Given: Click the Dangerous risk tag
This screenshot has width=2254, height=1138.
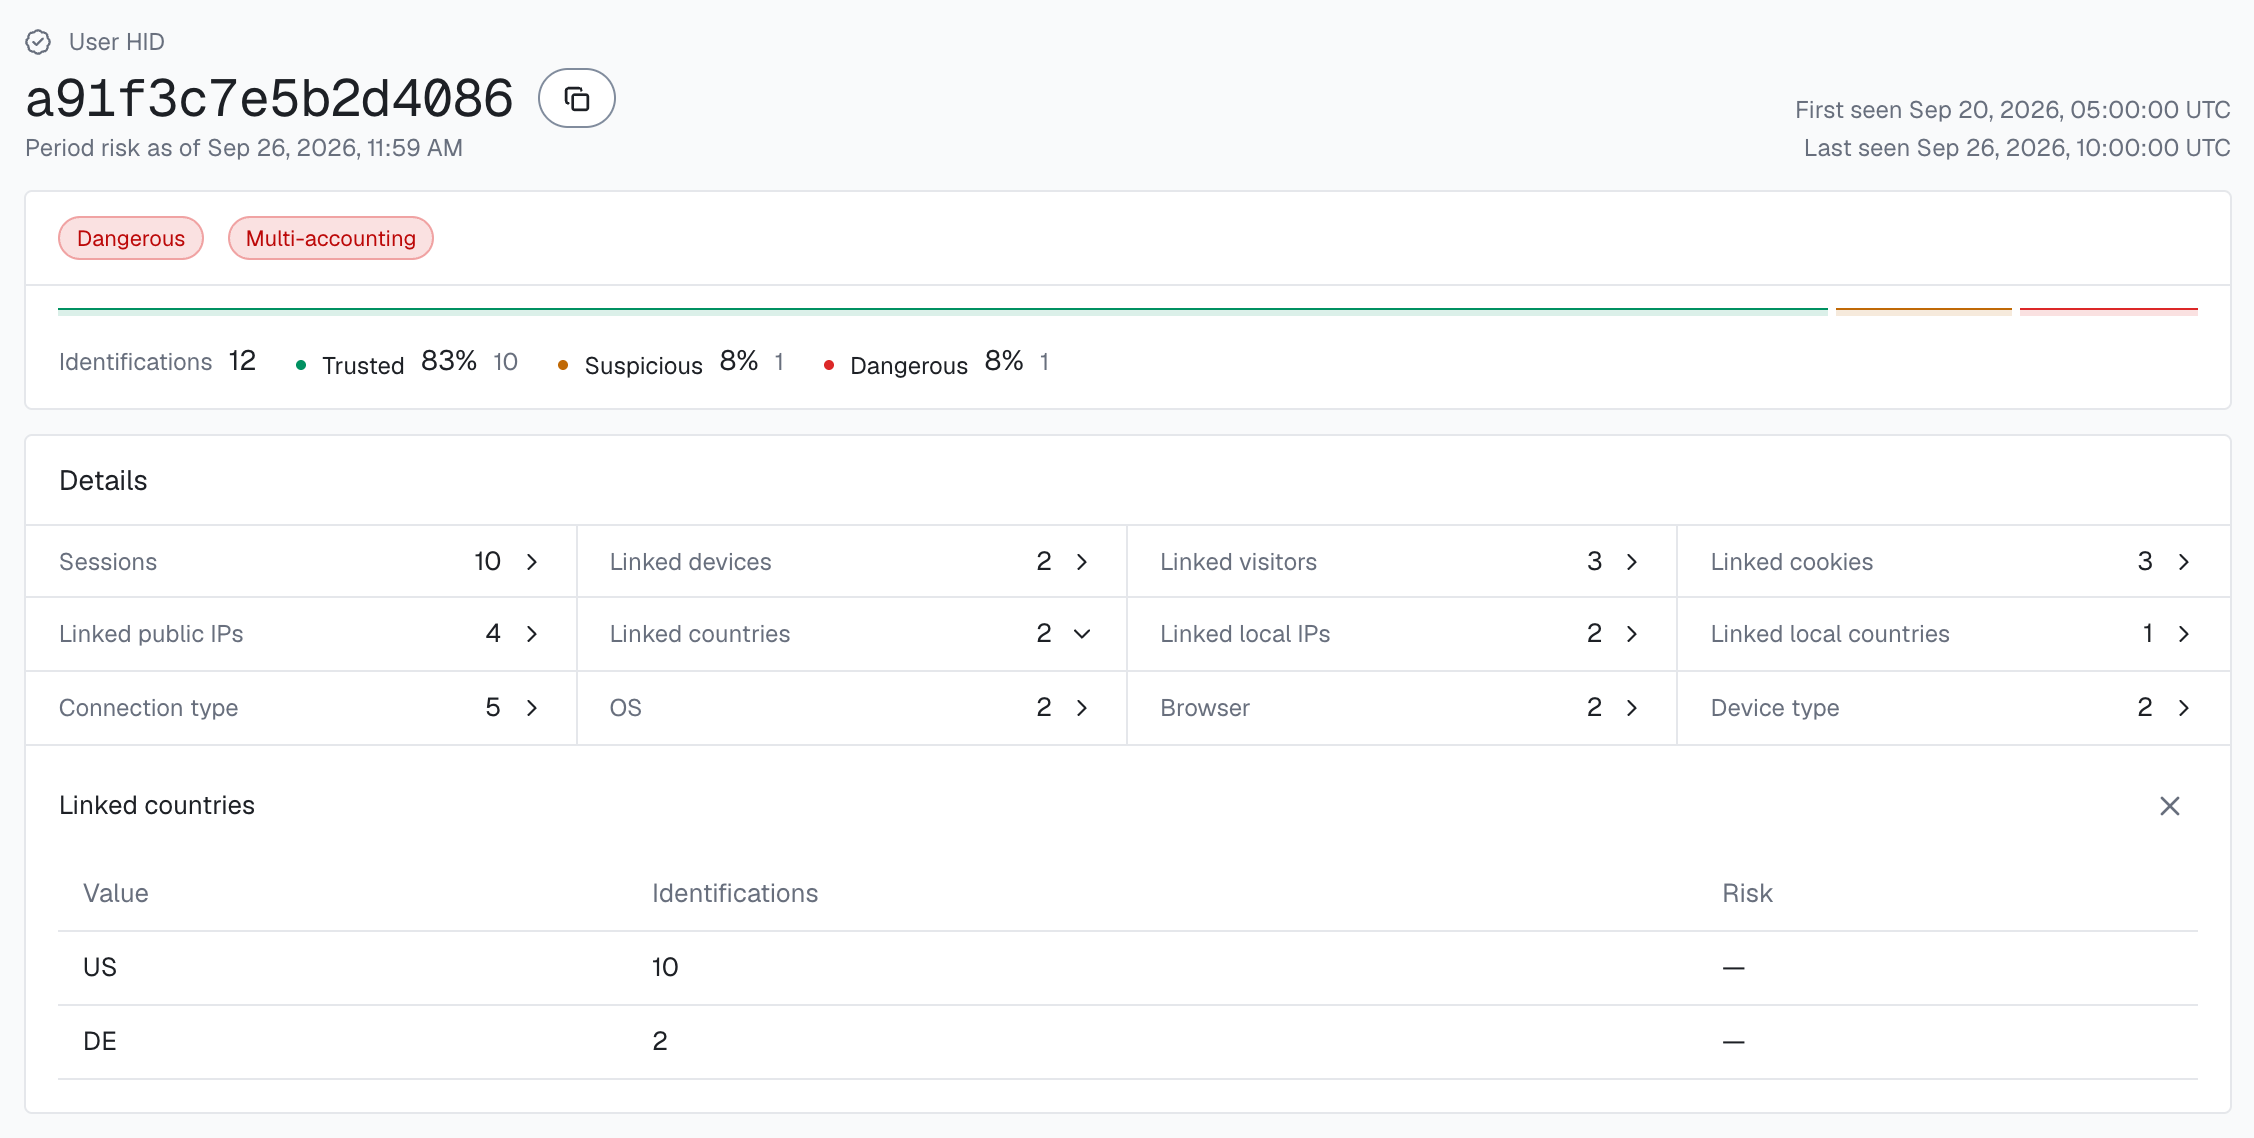Looking at the screenshot, I should point(131,238).
